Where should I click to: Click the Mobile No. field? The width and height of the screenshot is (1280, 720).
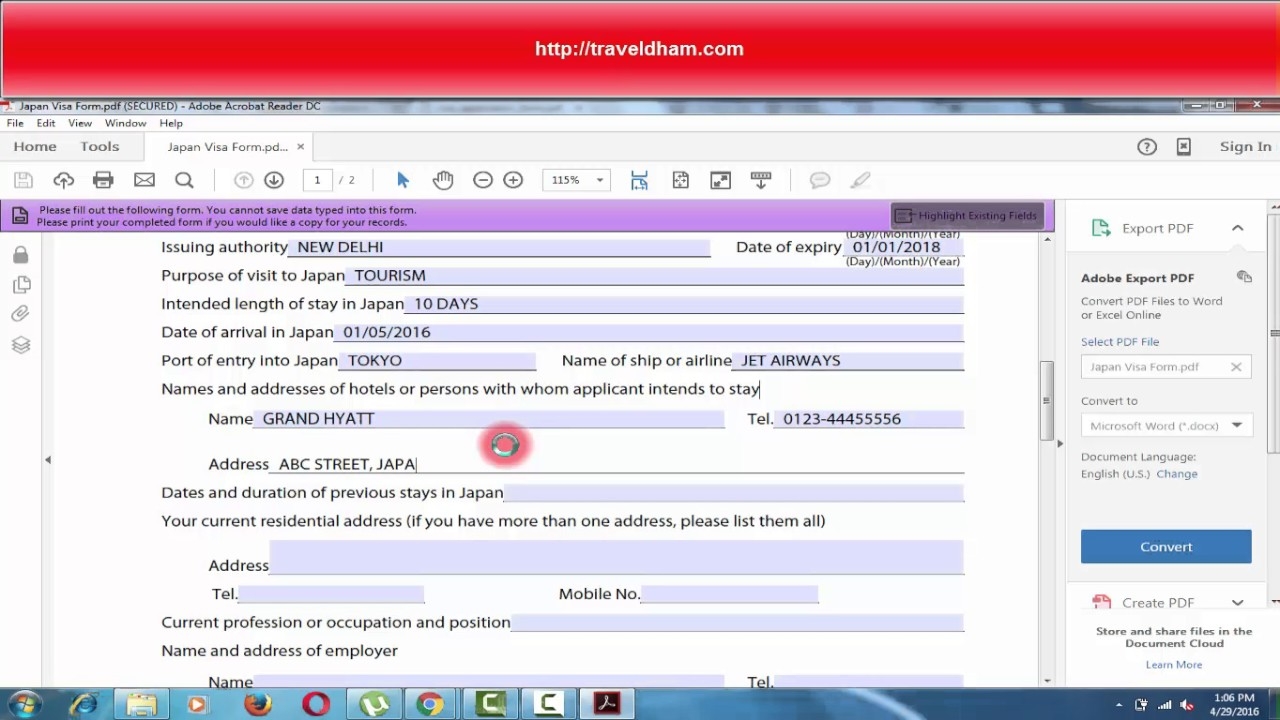(x=730, y=594)
